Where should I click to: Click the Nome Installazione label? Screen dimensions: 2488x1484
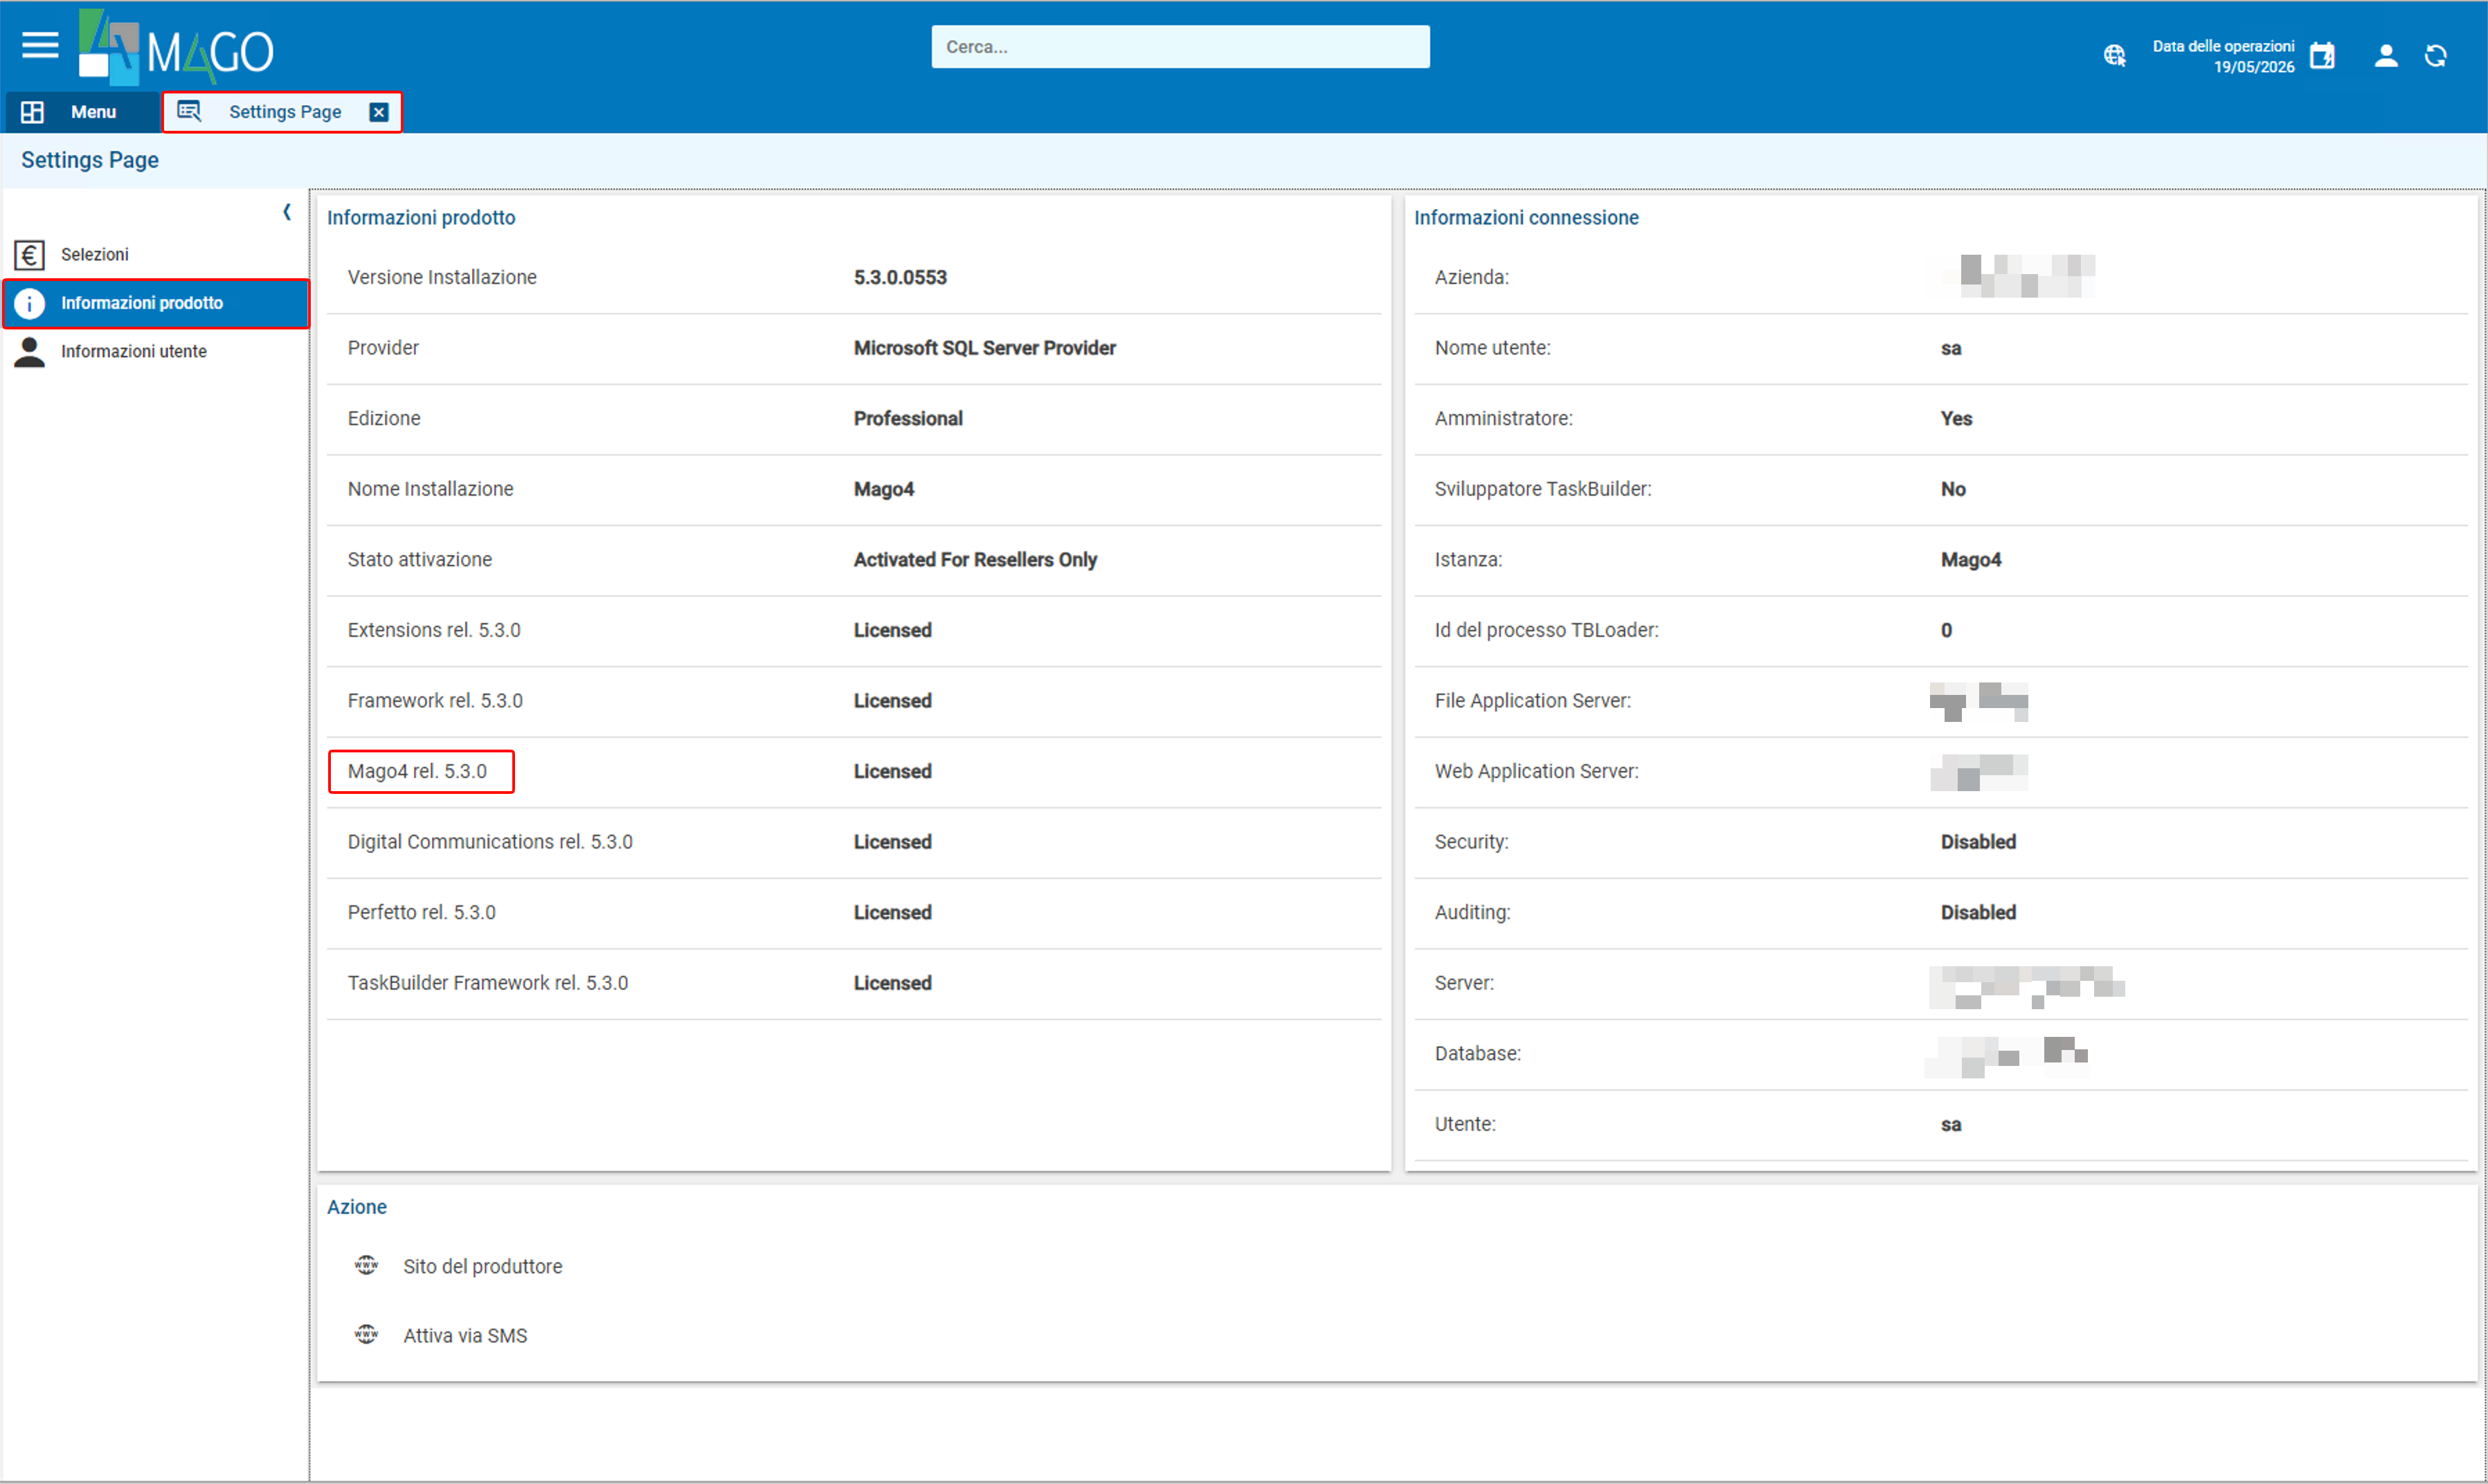pos(431,489)
